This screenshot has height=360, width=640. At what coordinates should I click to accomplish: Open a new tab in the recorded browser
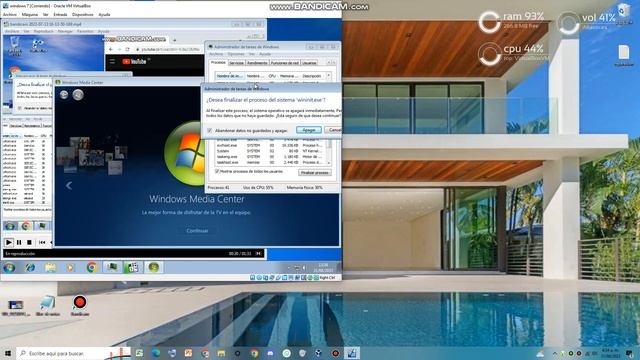(175, 40)
